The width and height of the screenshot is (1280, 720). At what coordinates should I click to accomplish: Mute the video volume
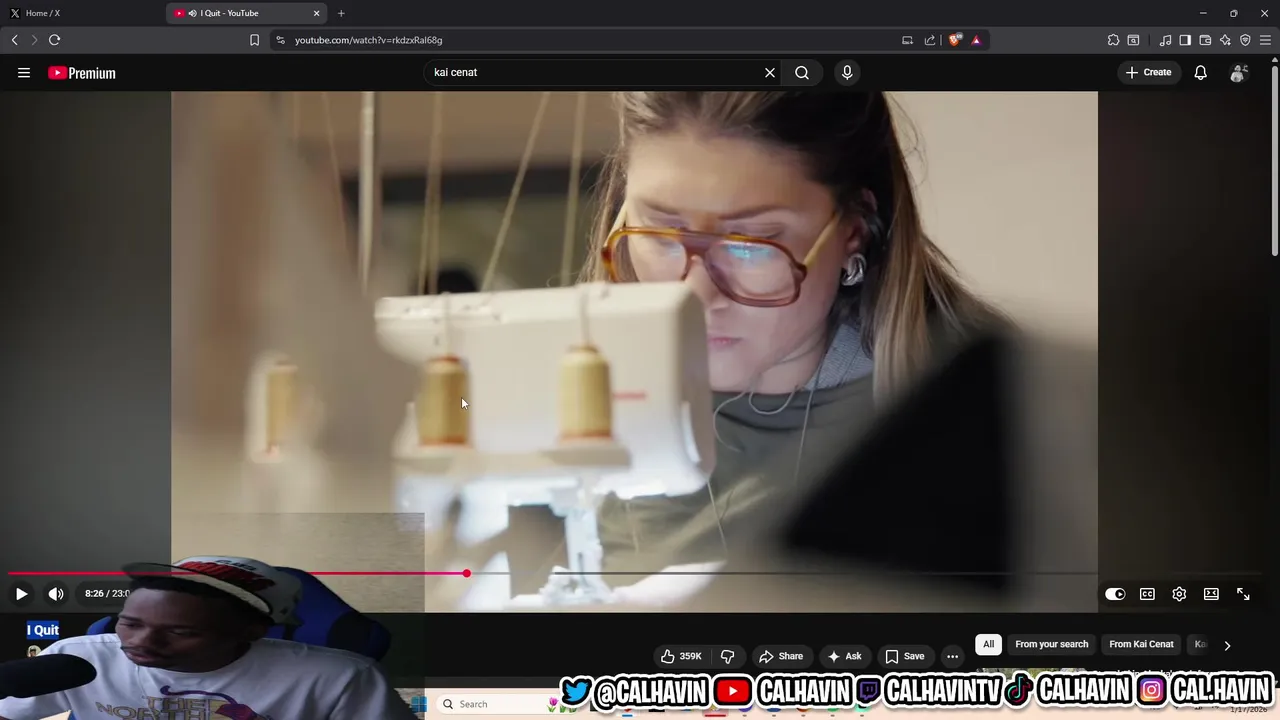coord(56,594)
